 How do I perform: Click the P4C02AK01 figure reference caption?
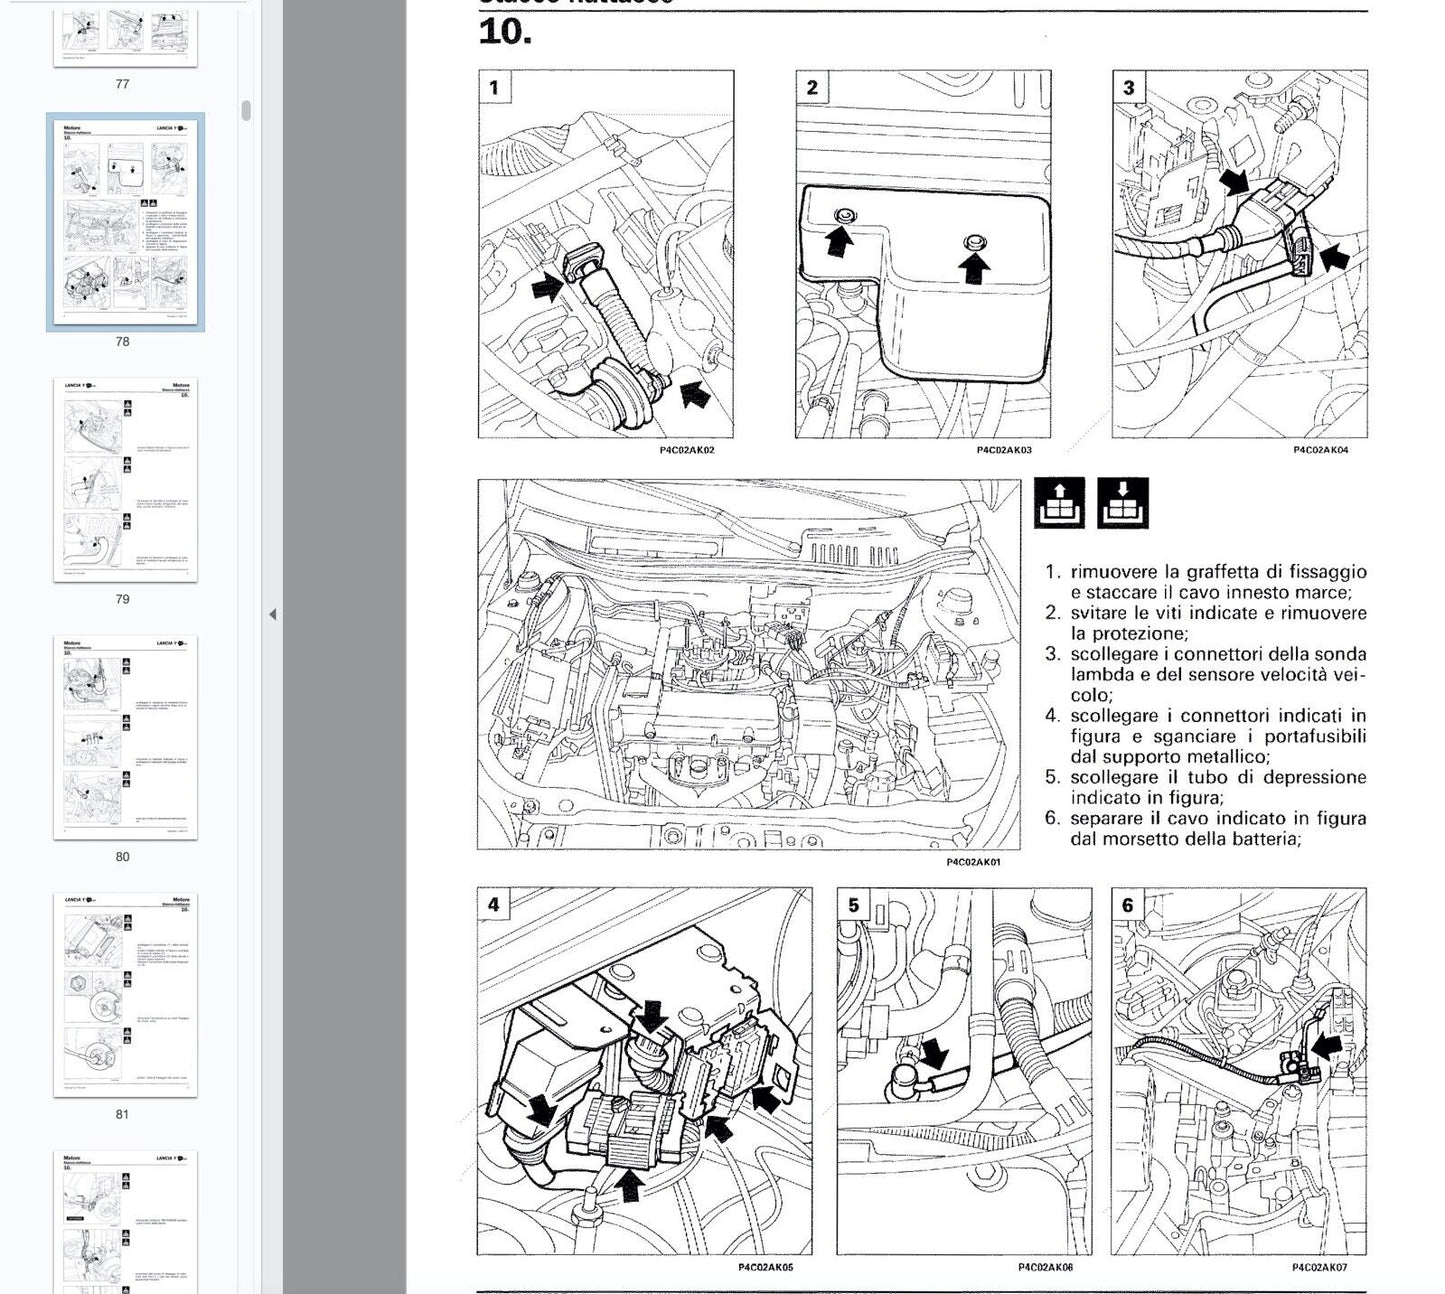tap(972, 862)
